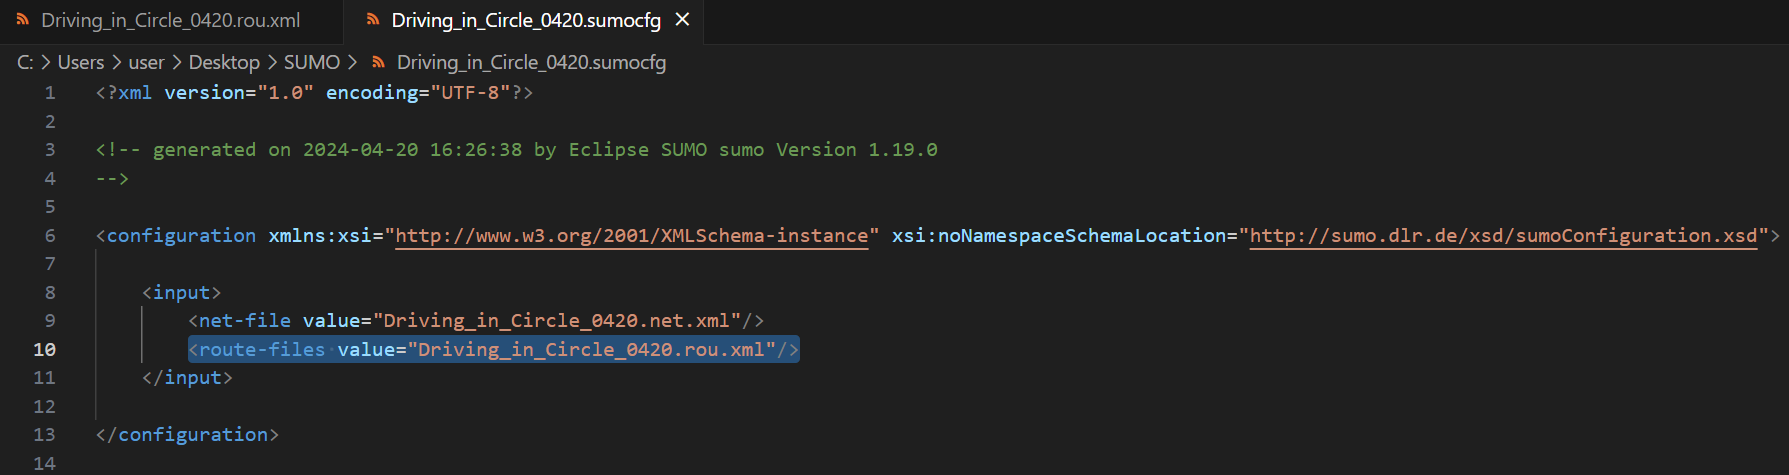Switch to the Driving_in_Circle_0420.rou.xml tab
This screenshot has height=475, width=1789.
pyautogui.click(x=171, y=20)
